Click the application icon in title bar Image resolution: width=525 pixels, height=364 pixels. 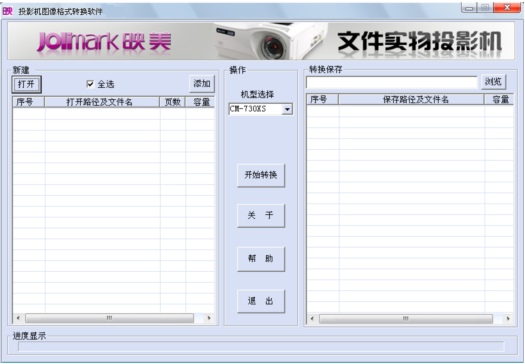coord(7,11)
